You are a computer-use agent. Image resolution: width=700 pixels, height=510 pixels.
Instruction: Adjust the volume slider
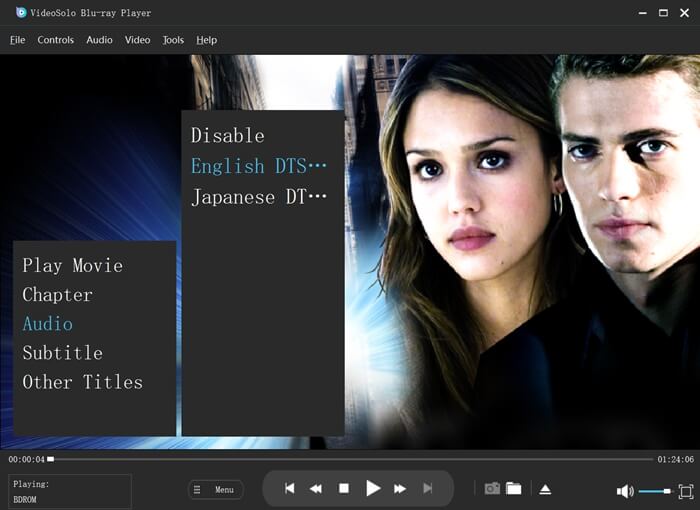[x=654, y=491]
